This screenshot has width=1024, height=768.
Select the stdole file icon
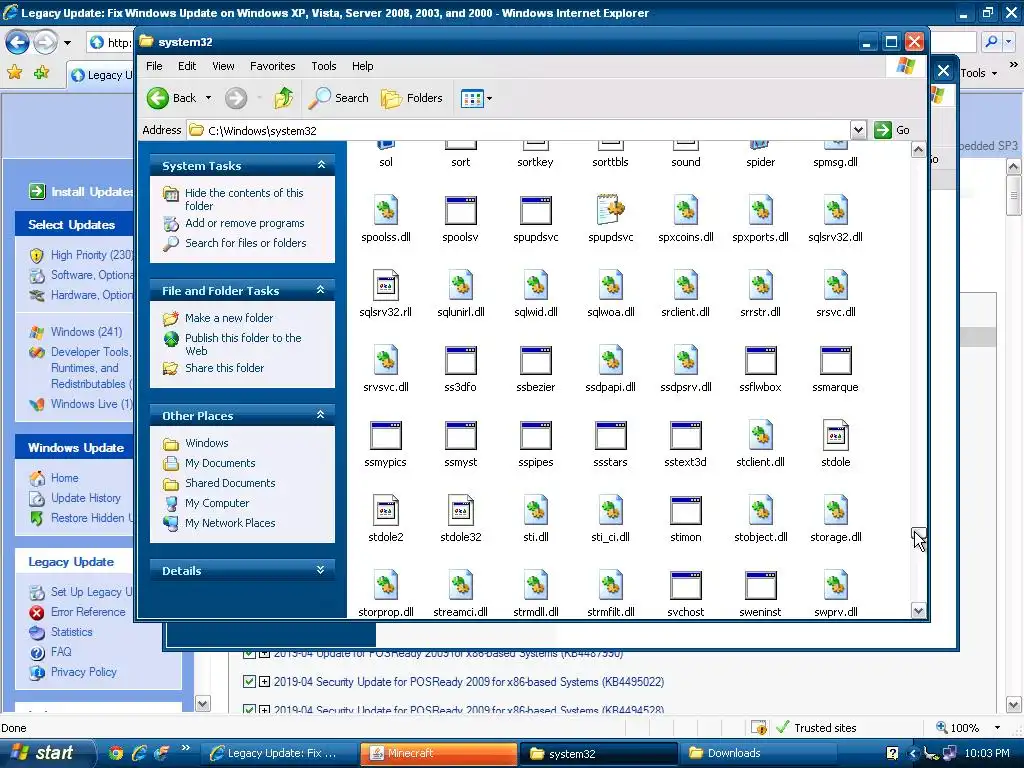[x=835, y=436]
